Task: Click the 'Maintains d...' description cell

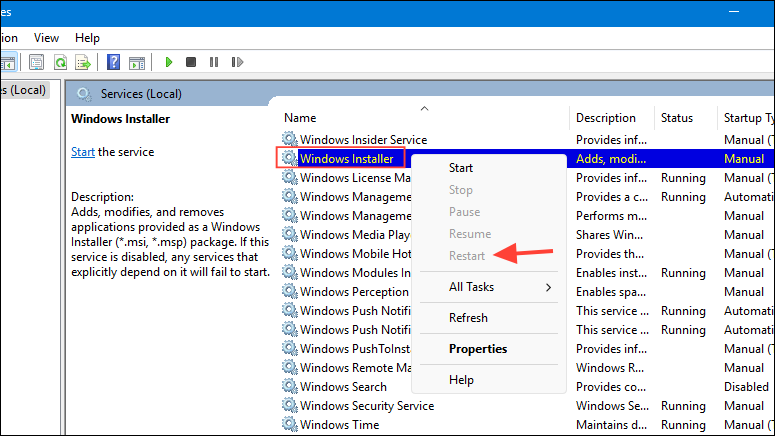Action: [x=611, y=425]
